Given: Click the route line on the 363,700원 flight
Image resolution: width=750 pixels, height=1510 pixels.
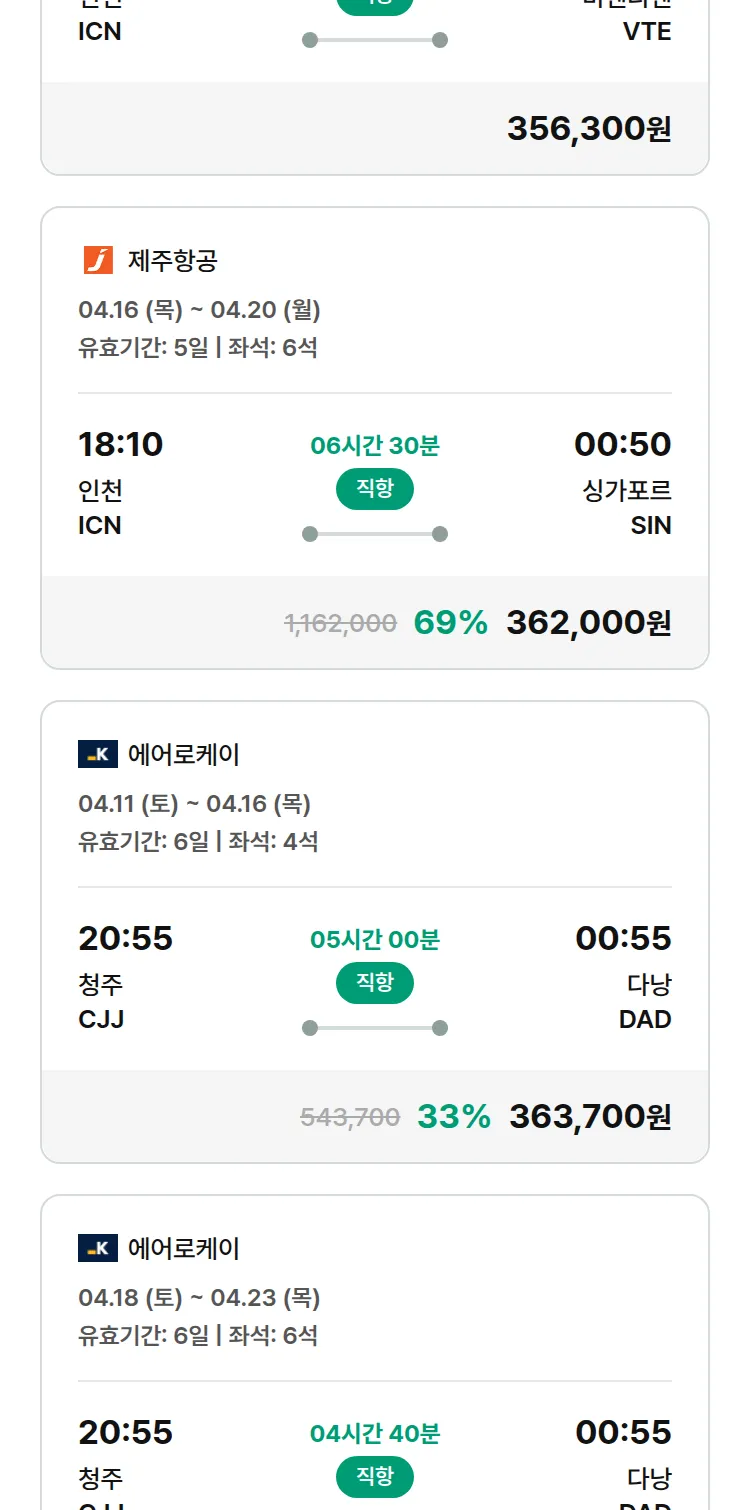Looking at the screenshot, I should 374,1028.
